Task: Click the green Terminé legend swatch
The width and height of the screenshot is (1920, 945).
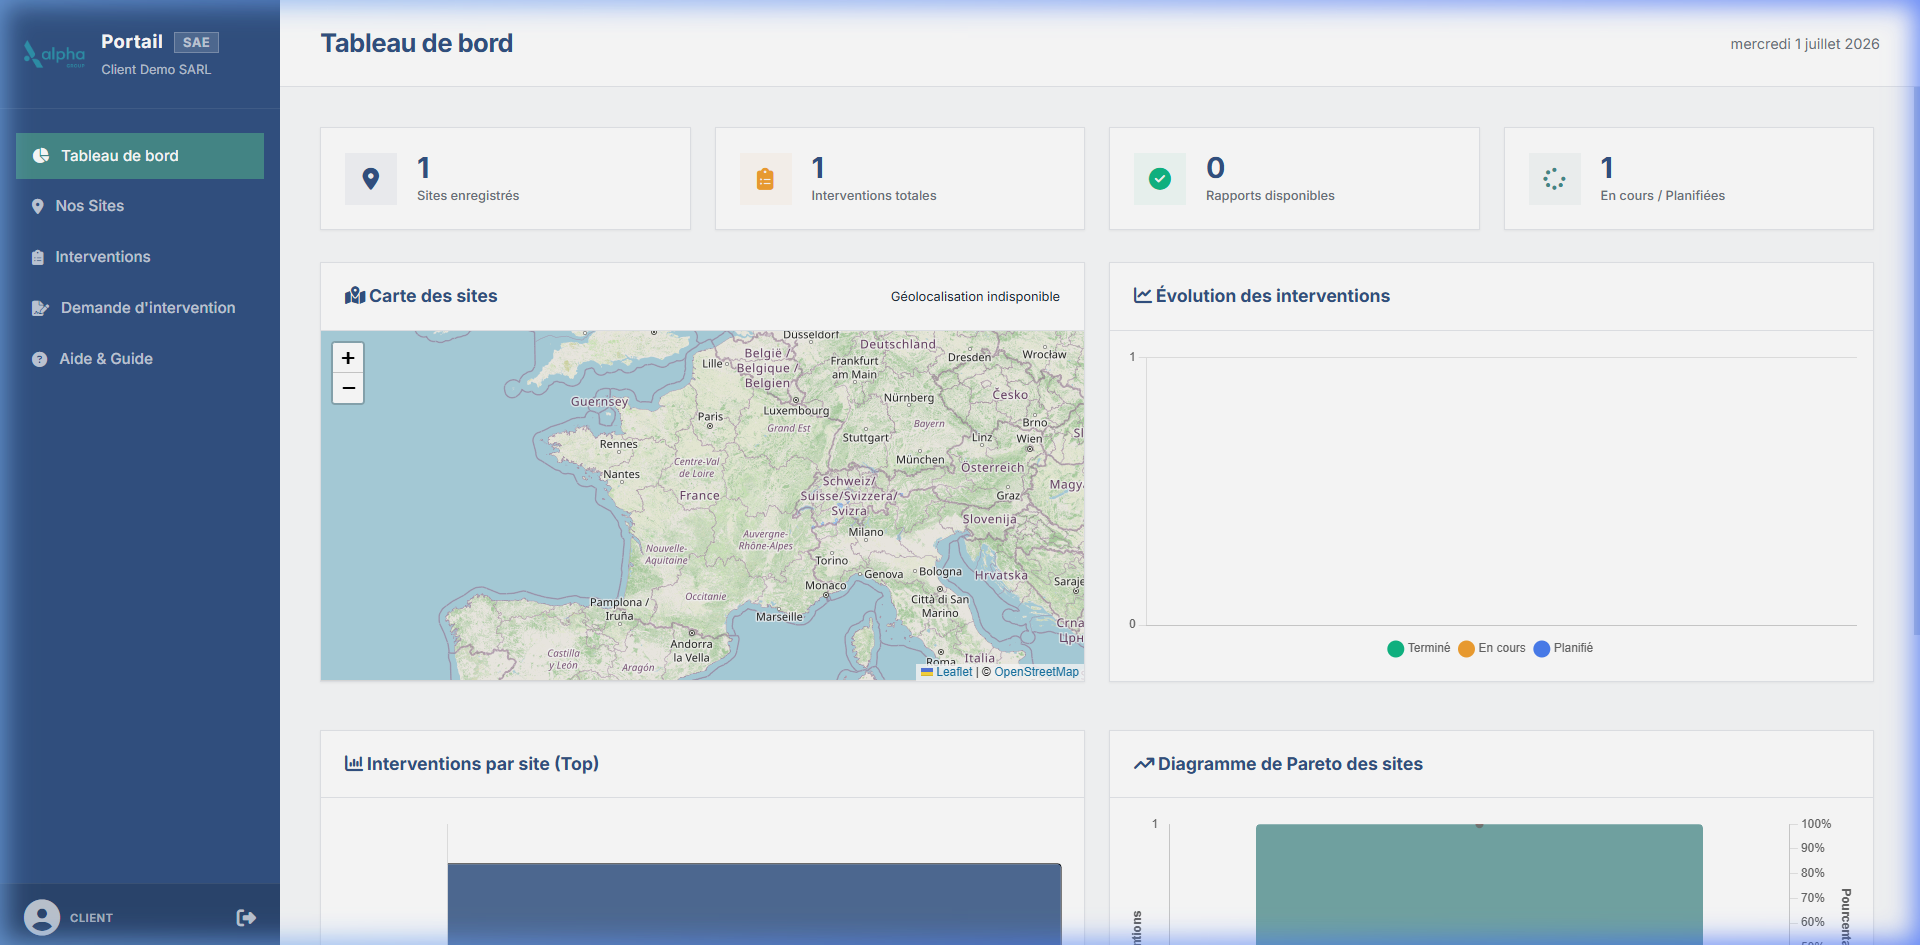Action: [1396, 649]
